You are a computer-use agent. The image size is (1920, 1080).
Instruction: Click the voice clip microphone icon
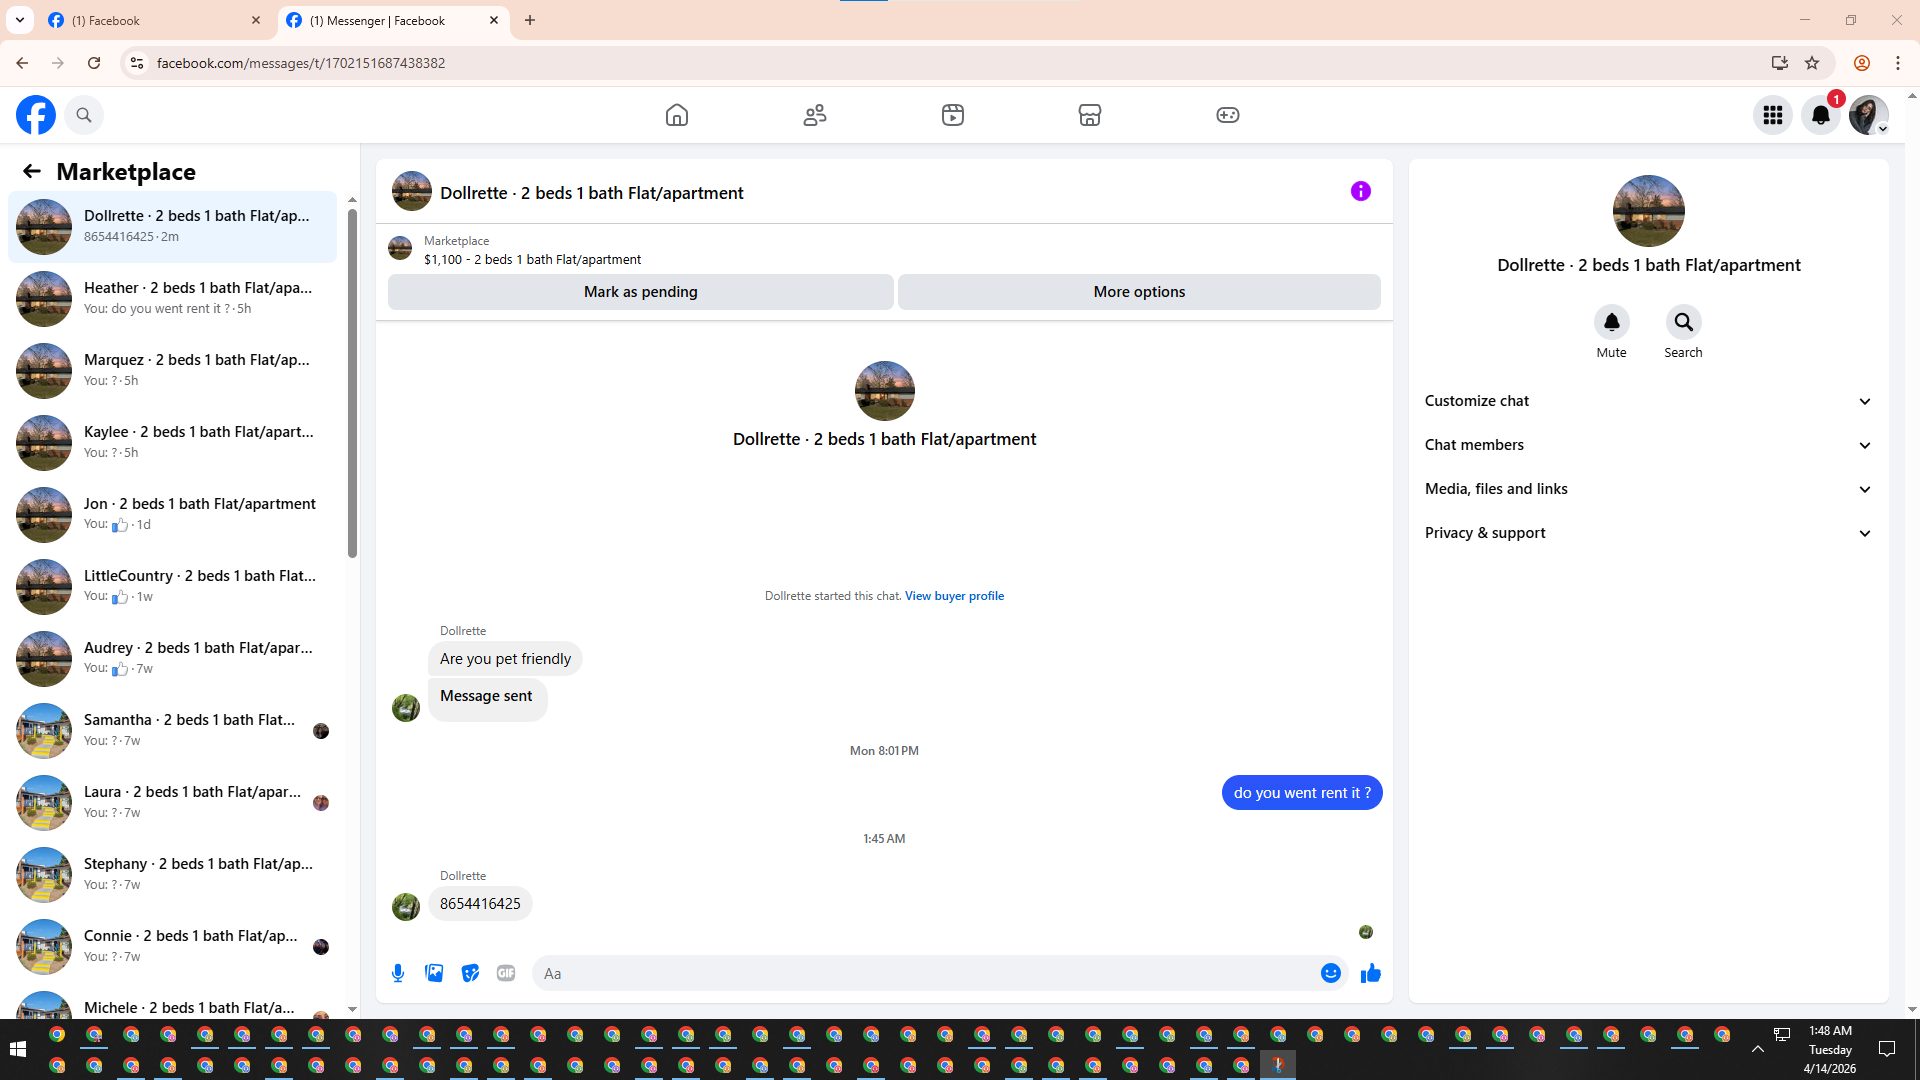(x=398, y=973)
